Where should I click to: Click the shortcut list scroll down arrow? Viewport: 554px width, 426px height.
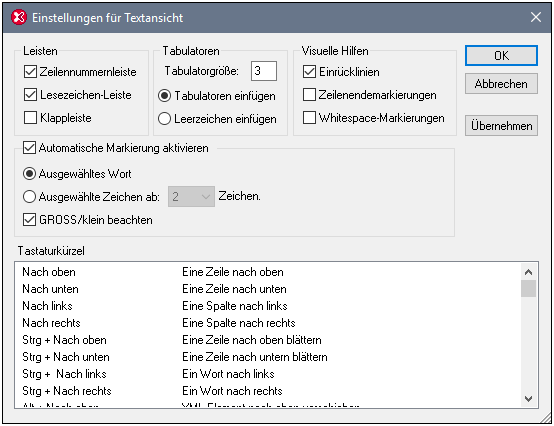(529, 399)
